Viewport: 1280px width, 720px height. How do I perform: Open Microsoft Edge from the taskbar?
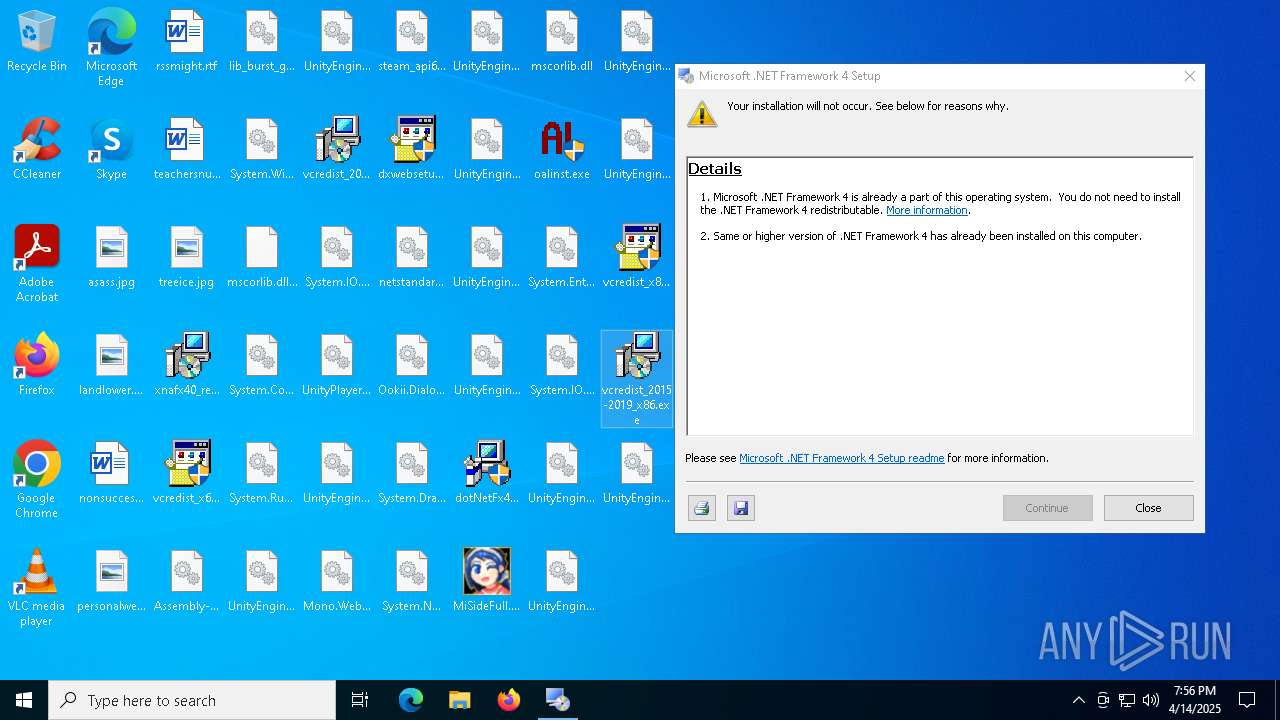click(411, 700)
